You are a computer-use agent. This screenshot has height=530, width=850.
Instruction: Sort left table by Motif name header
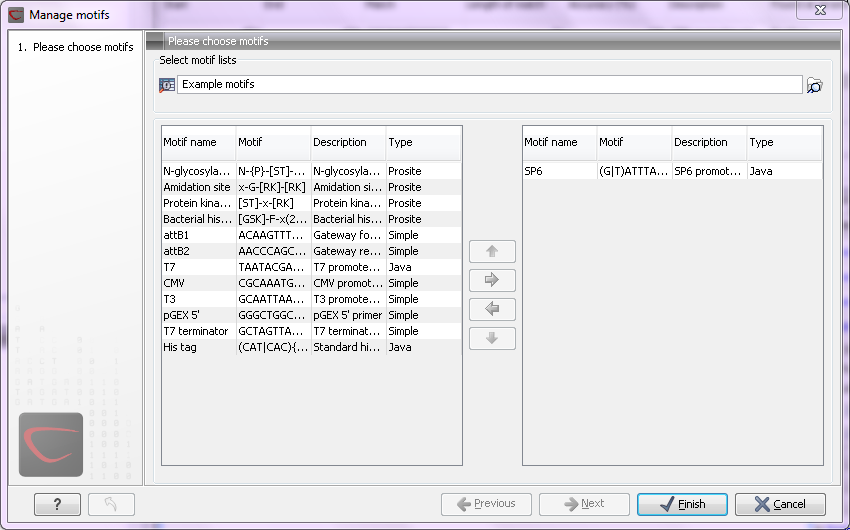pyautogui.click(x=198, y=142)
